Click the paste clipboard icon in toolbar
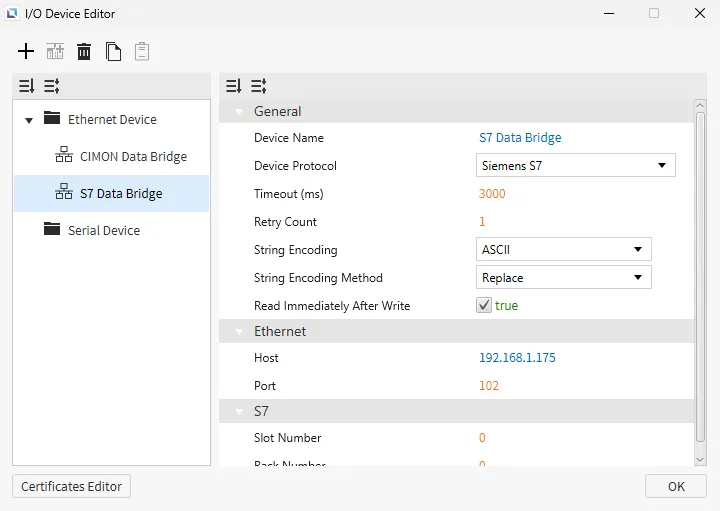 pos(142,51)
